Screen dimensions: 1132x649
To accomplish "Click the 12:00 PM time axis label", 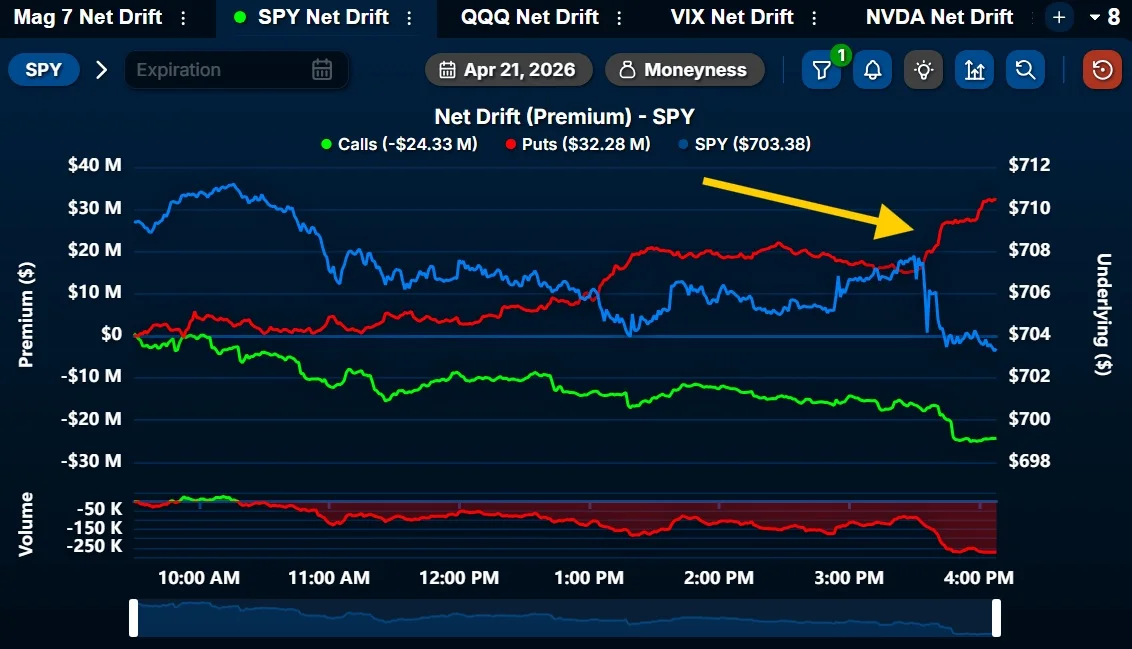I will [458, 578].
